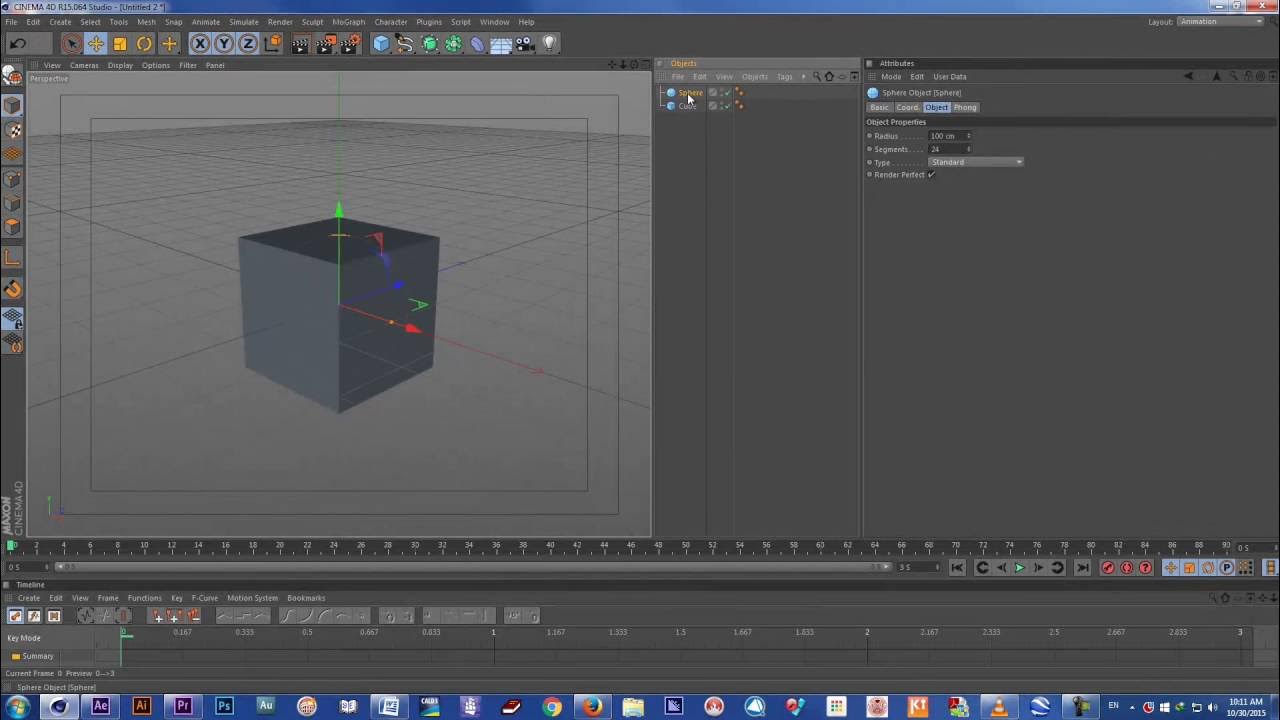The image size is (1280, 720).
Task: Select Summary row in Timeline
Action: pos(38,656)
